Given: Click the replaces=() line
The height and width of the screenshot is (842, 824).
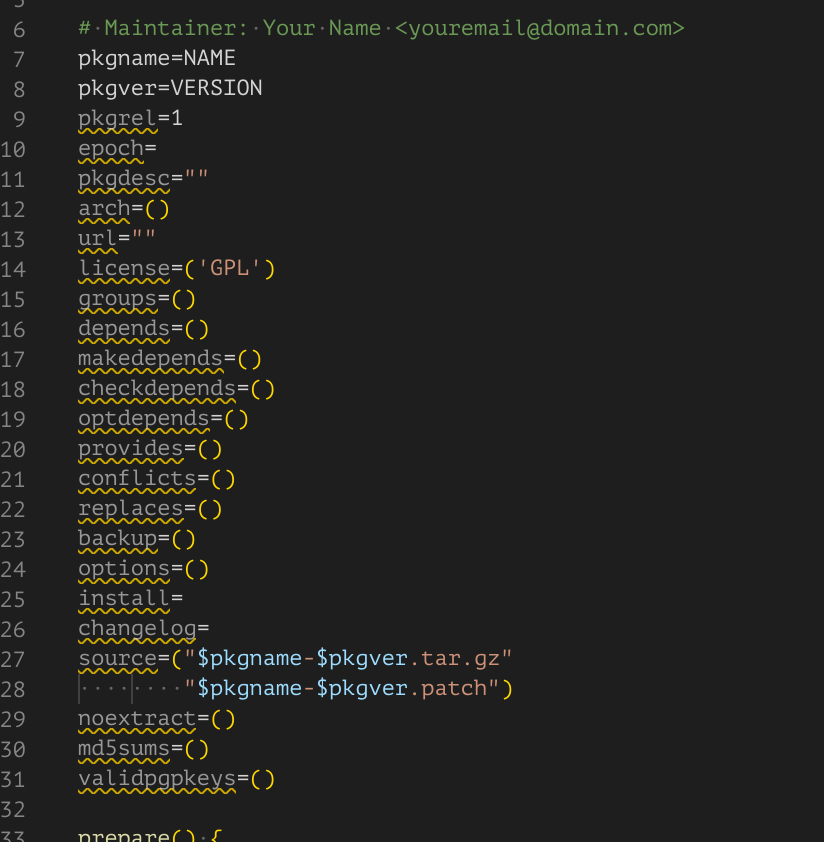Looking at the screenshot, I should pos(150,509).
